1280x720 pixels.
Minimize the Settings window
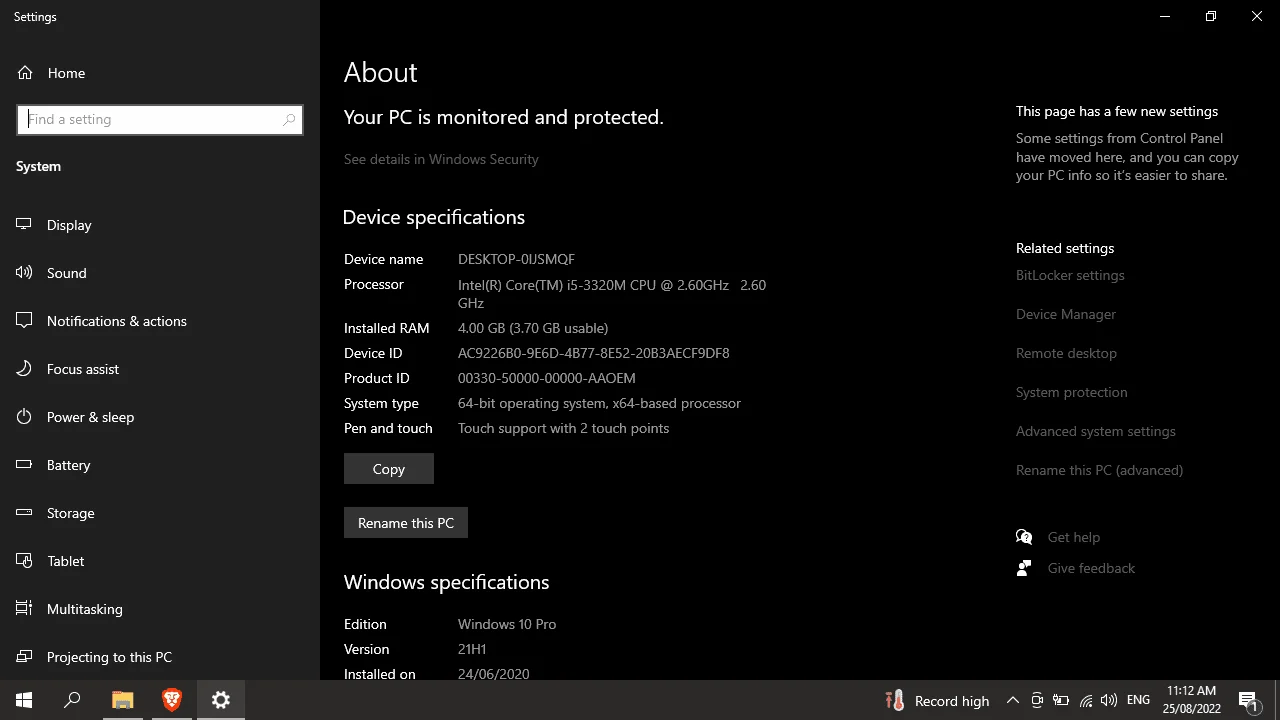point(1165,16)
